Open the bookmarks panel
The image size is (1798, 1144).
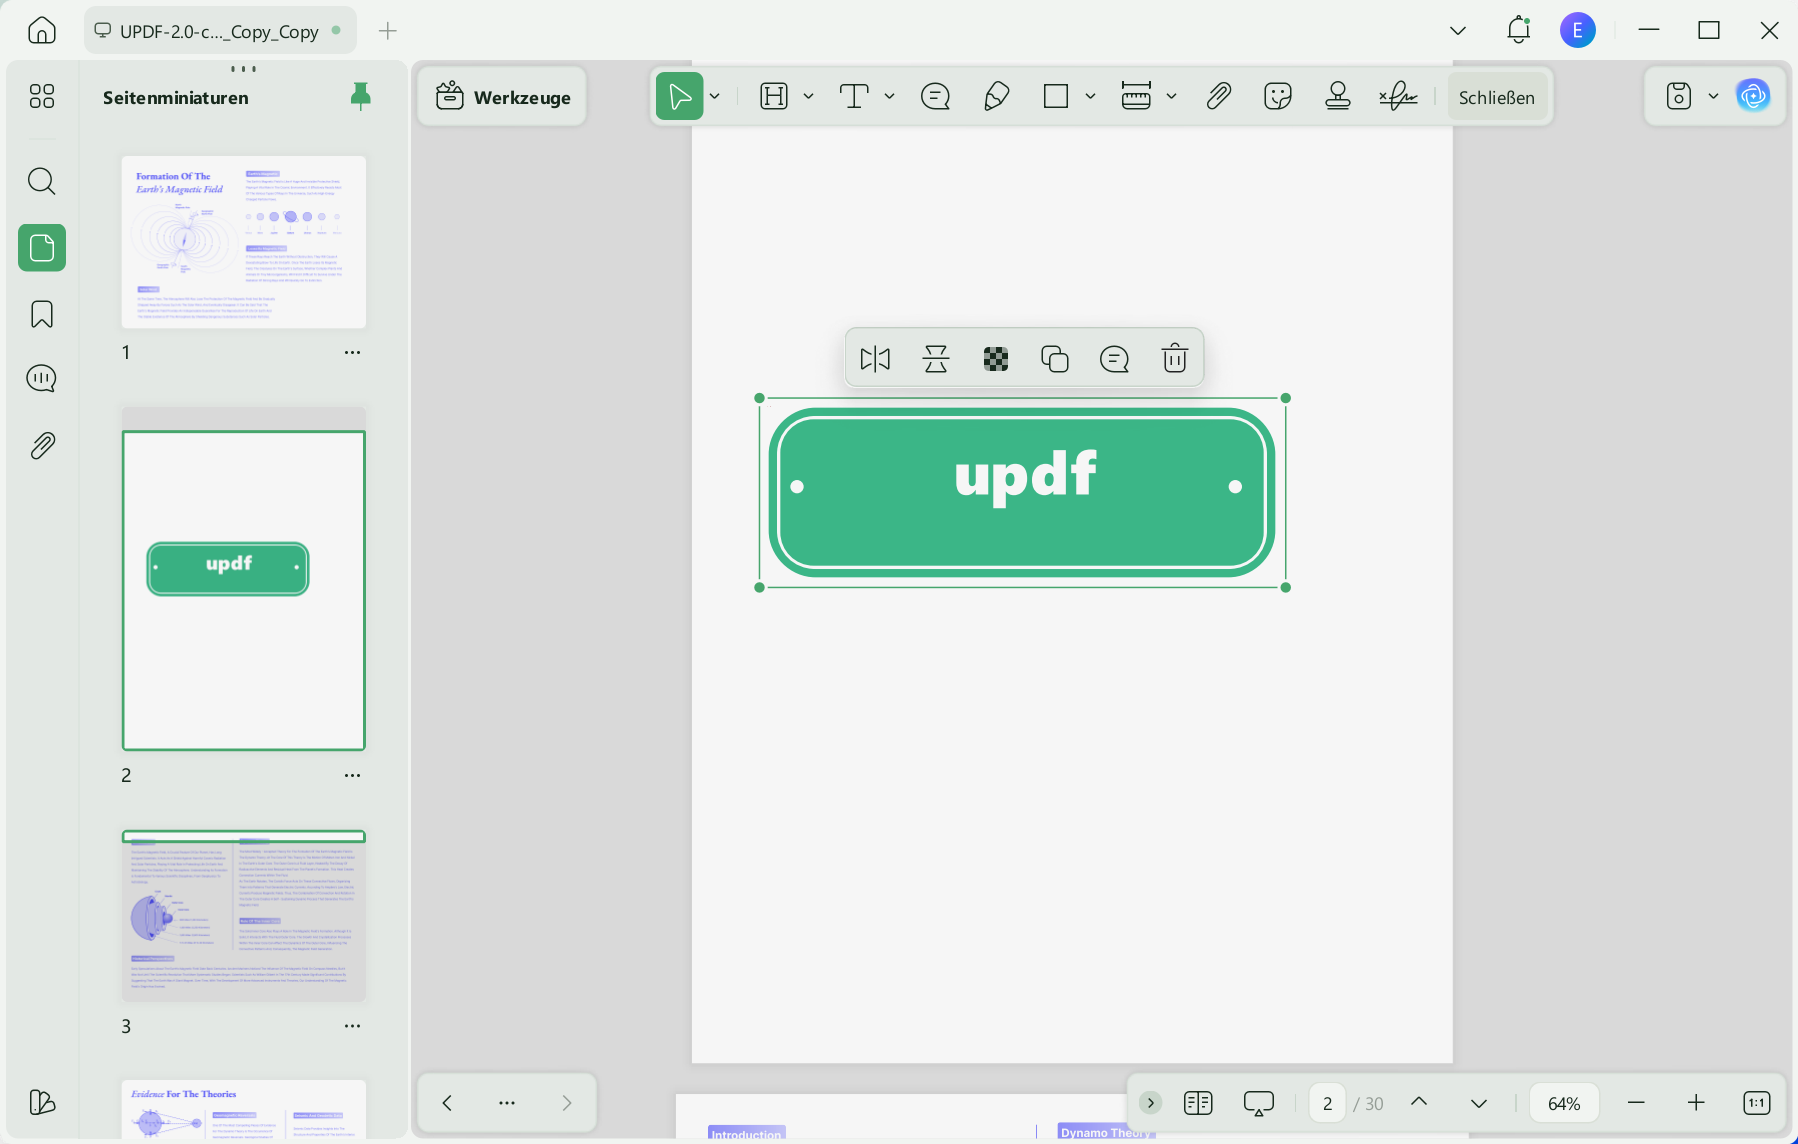(x=42, y=314)
